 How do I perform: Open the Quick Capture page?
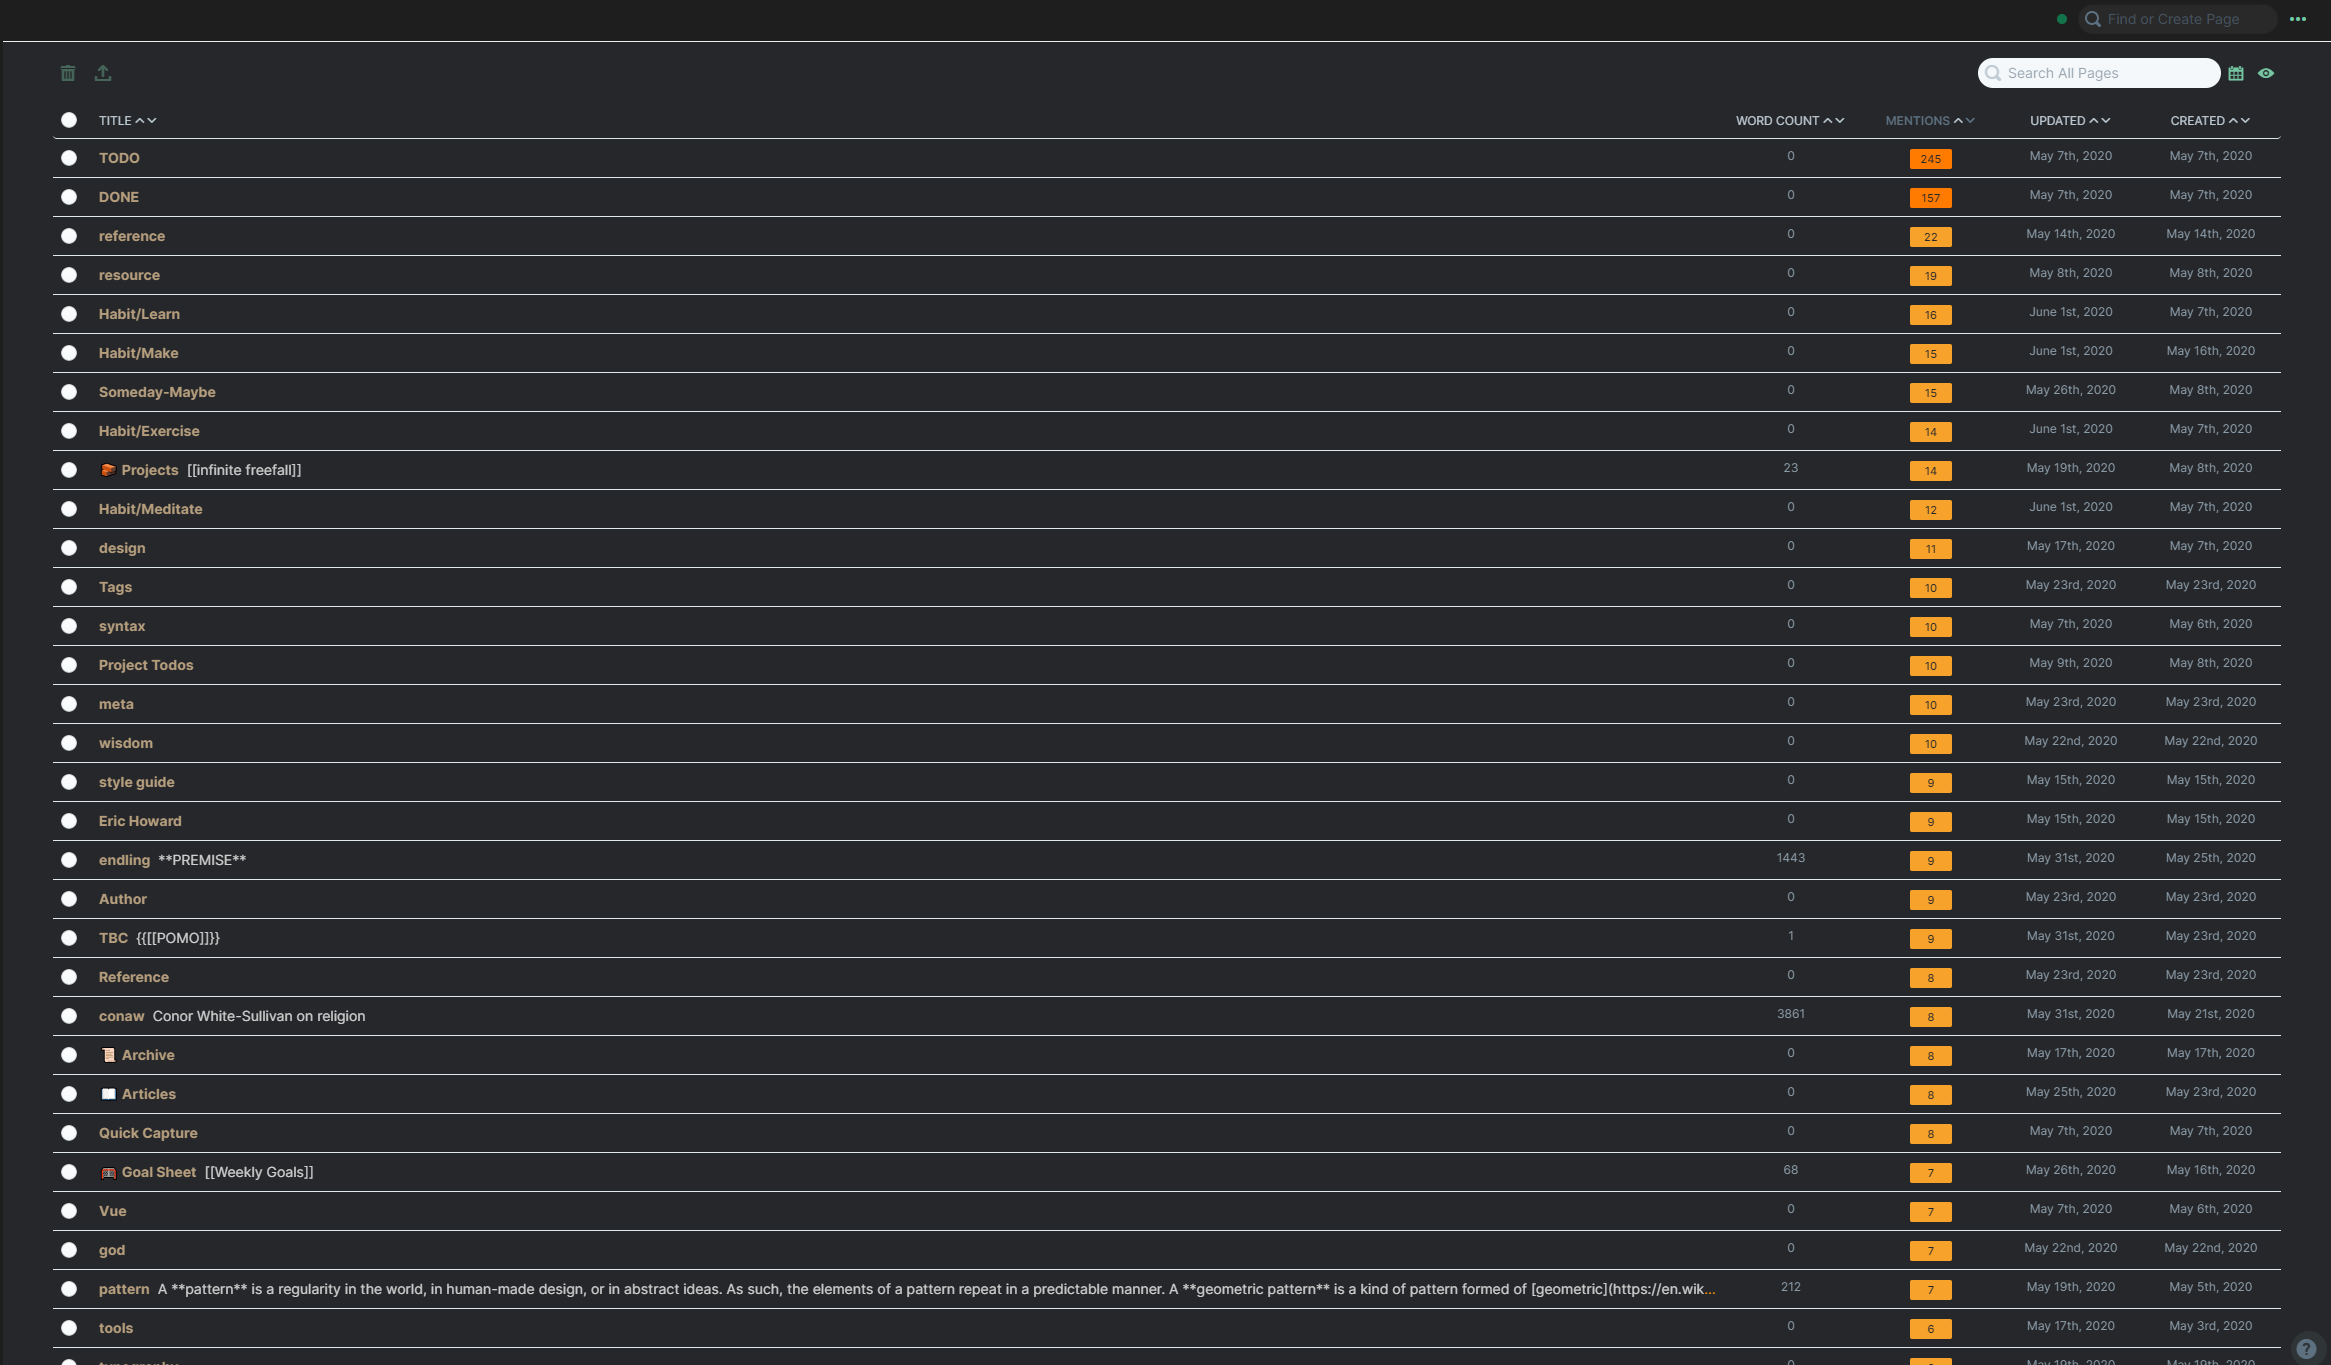pos(148,1133)
